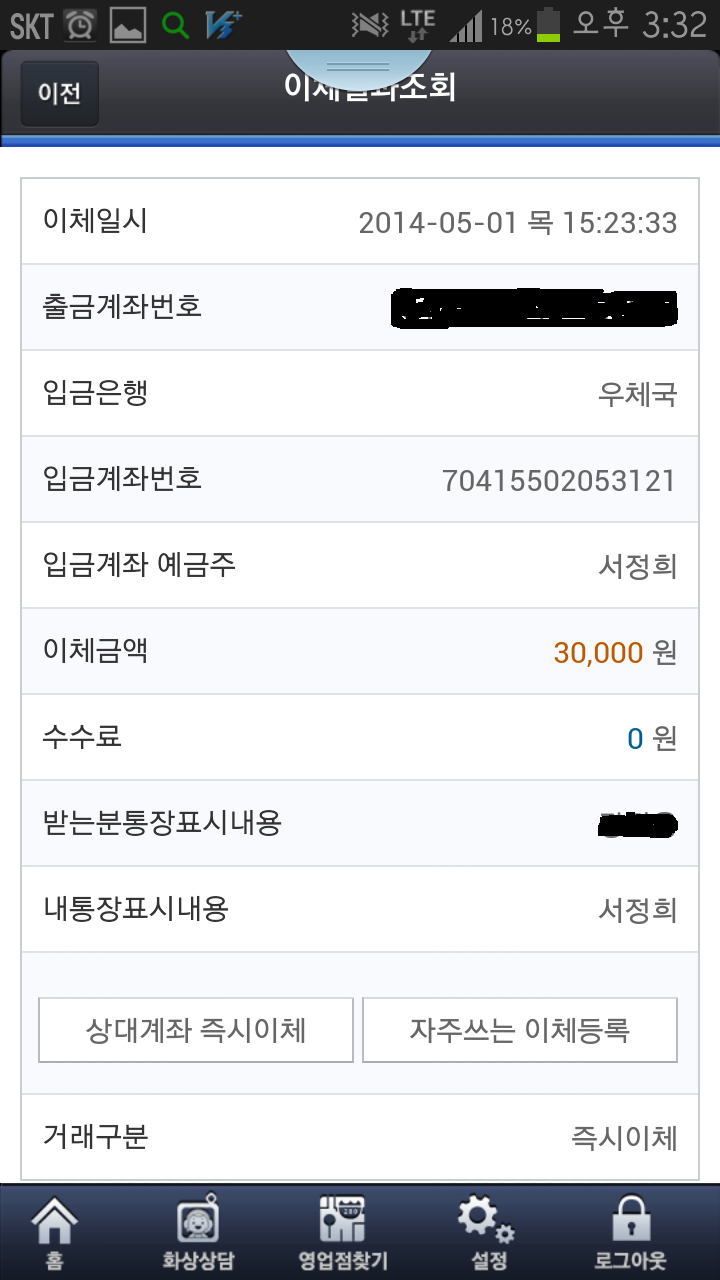Image resolution: width=720 pixels, height=1280 pixels.
Task: Tap the deposit account number 70415502053121
Action: (x=559, y=481)
